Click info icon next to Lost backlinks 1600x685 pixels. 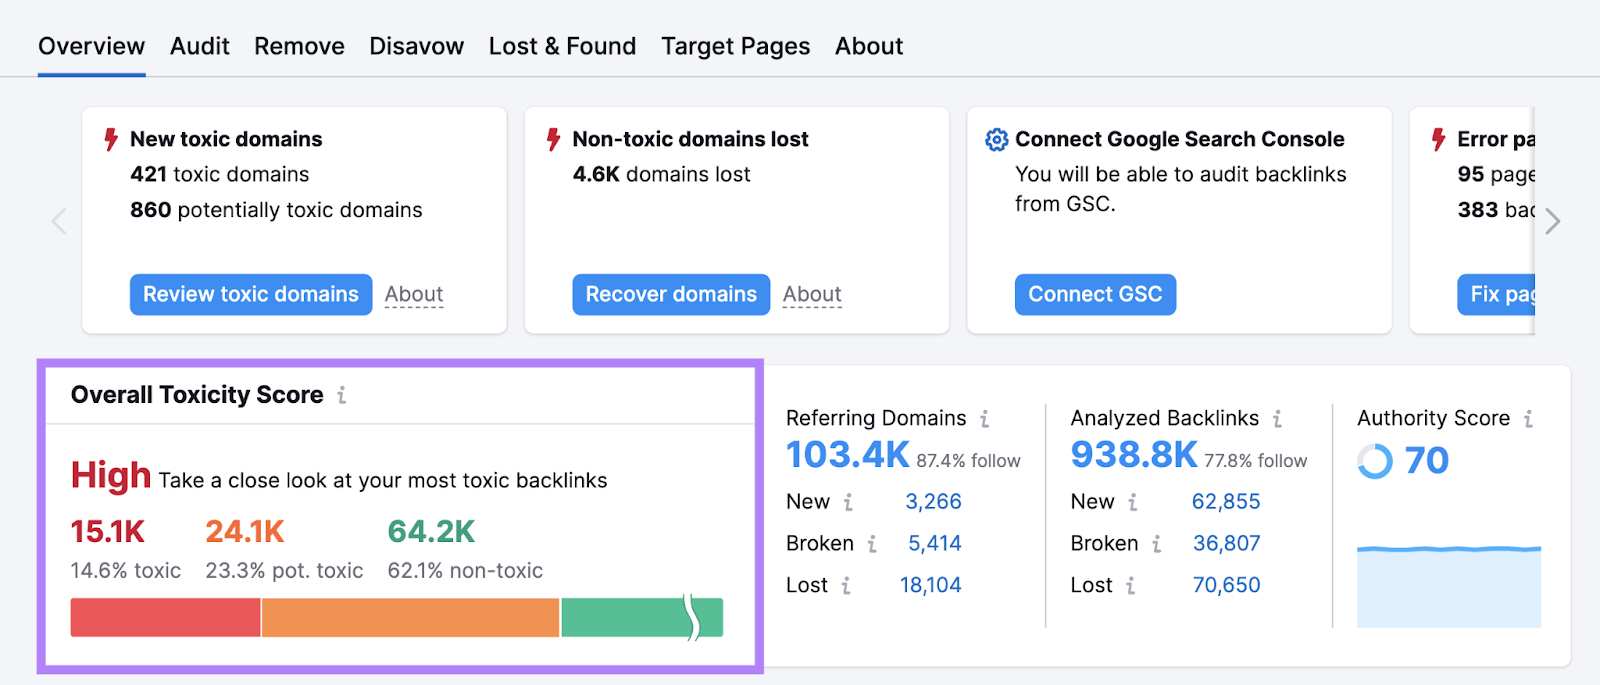pos(1131,586)
